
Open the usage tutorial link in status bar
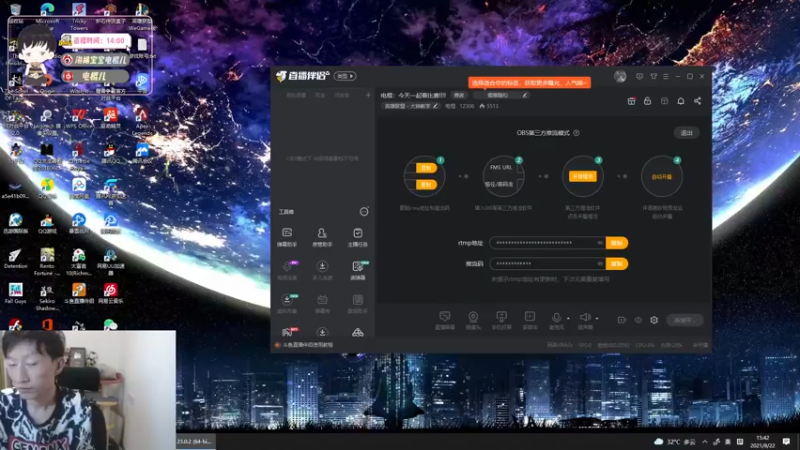pos(308,345)
